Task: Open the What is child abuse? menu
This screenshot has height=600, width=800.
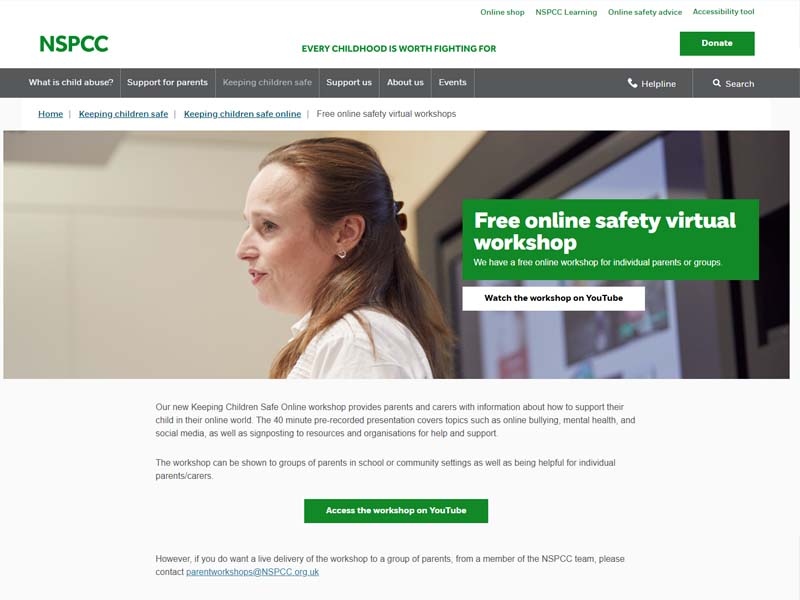Action: (x=71, y=82)
